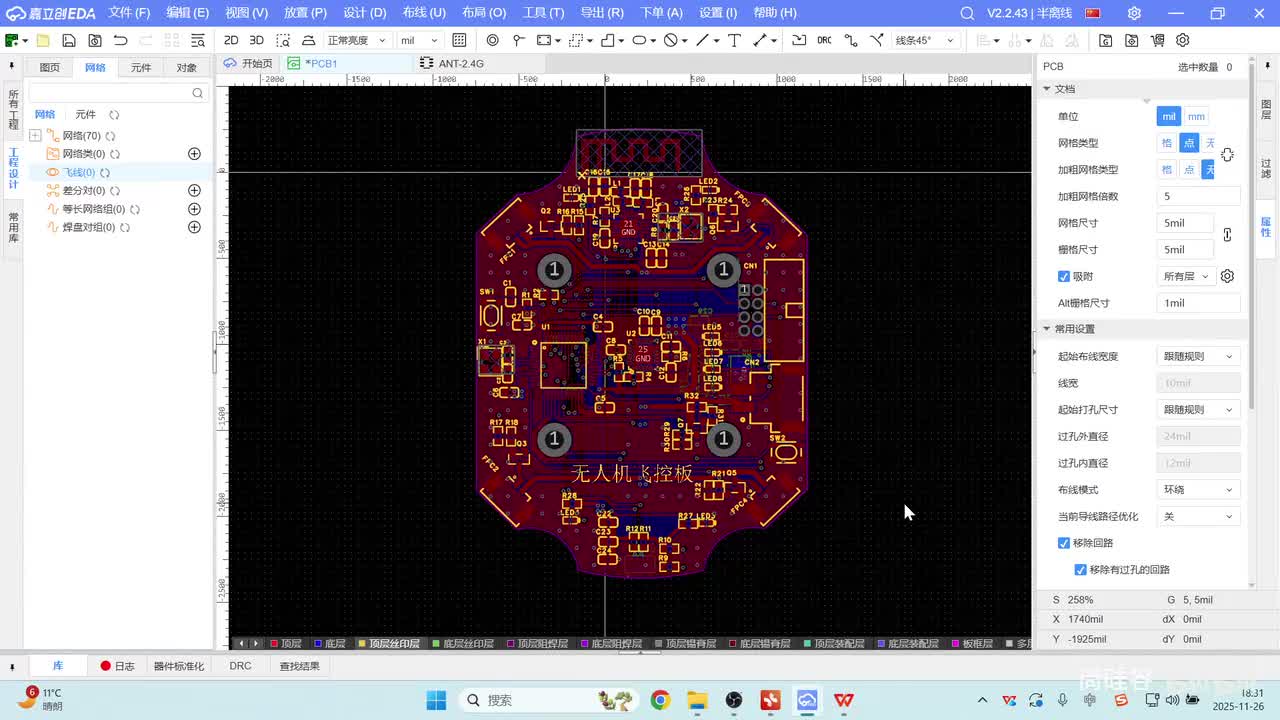
Task: Switch to 2D view
Action: pos(231,40)
